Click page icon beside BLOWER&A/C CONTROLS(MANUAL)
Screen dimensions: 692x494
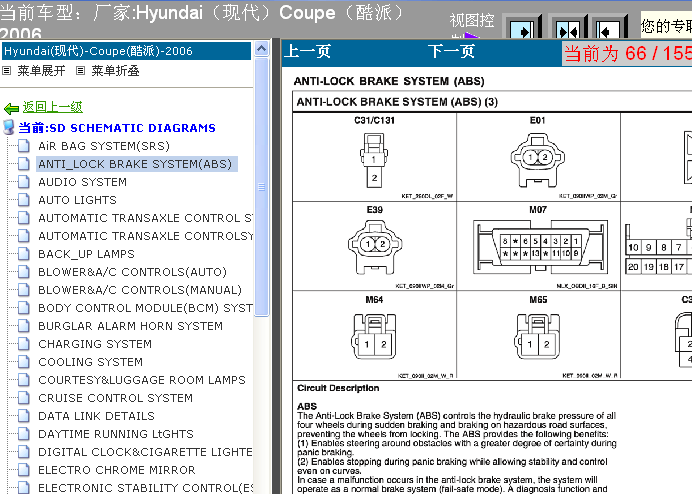click(x=24, y=290)
